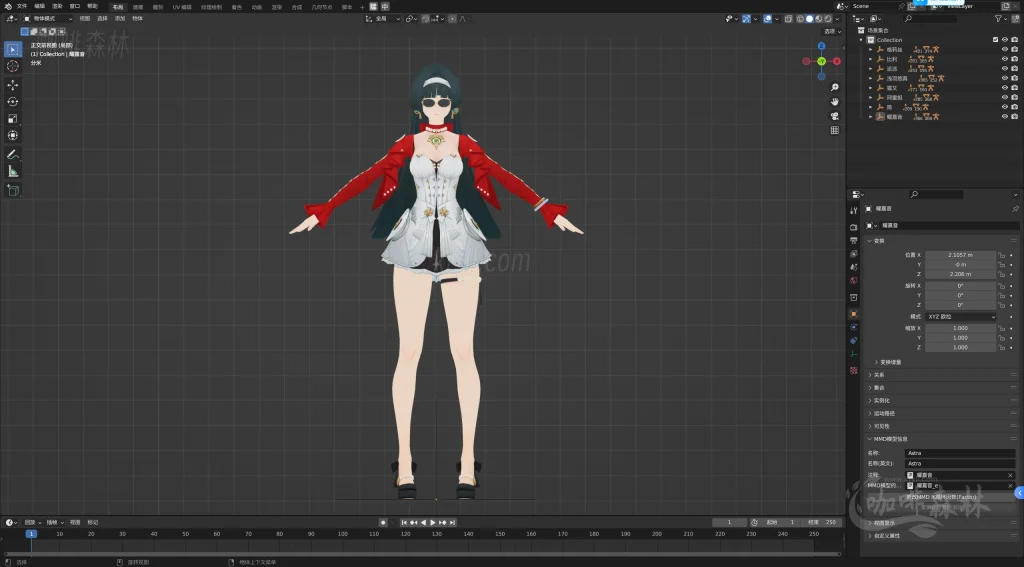Switch to the 几何节点 workspace tab
Screen dimensions: 1024x567
coord(321,7)
